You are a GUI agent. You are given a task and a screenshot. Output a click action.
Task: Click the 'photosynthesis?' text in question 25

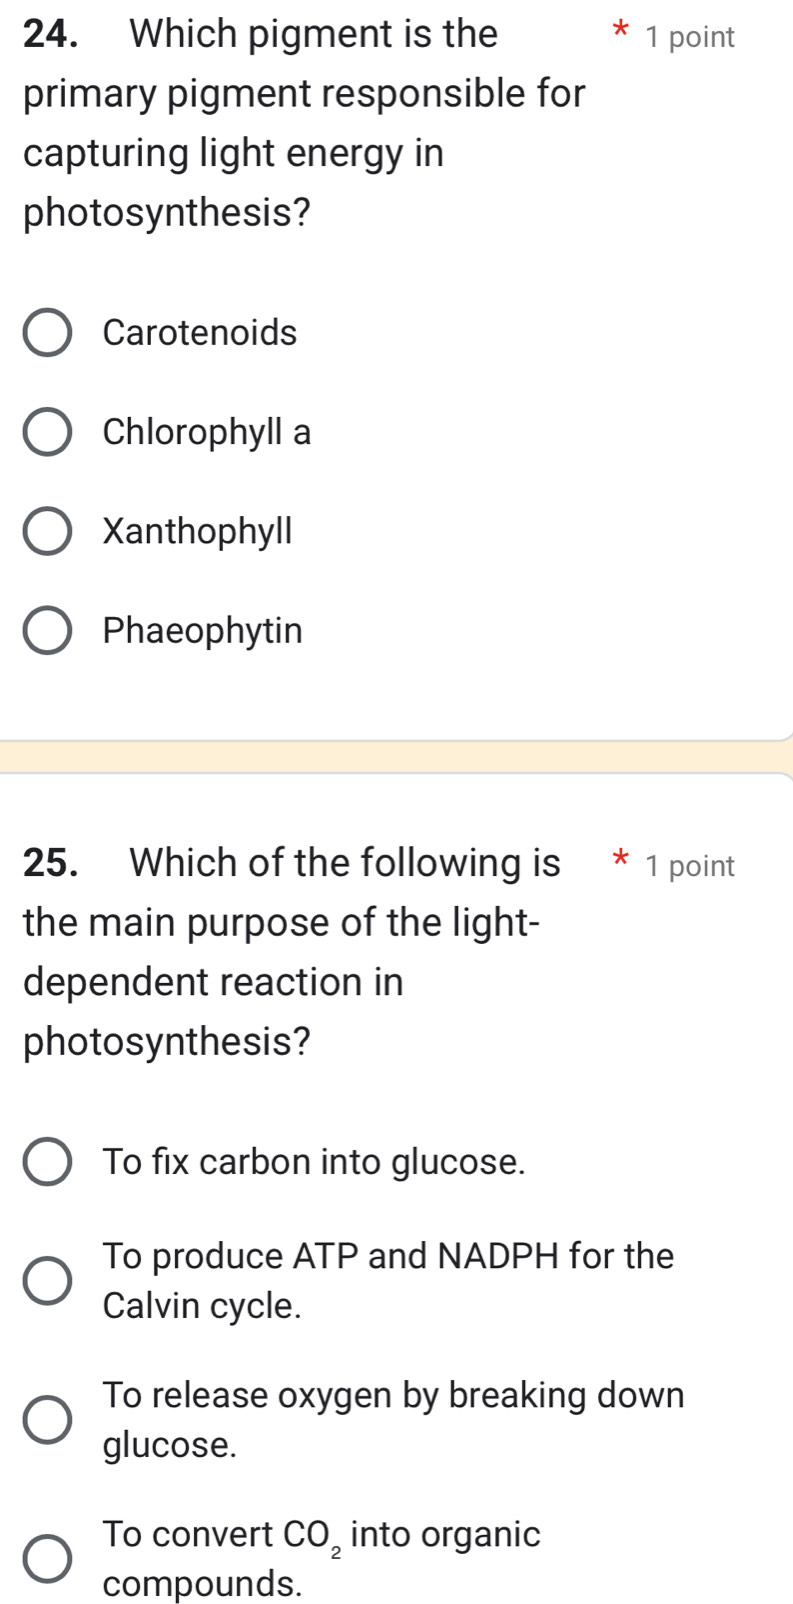[x=166, y=1042]
